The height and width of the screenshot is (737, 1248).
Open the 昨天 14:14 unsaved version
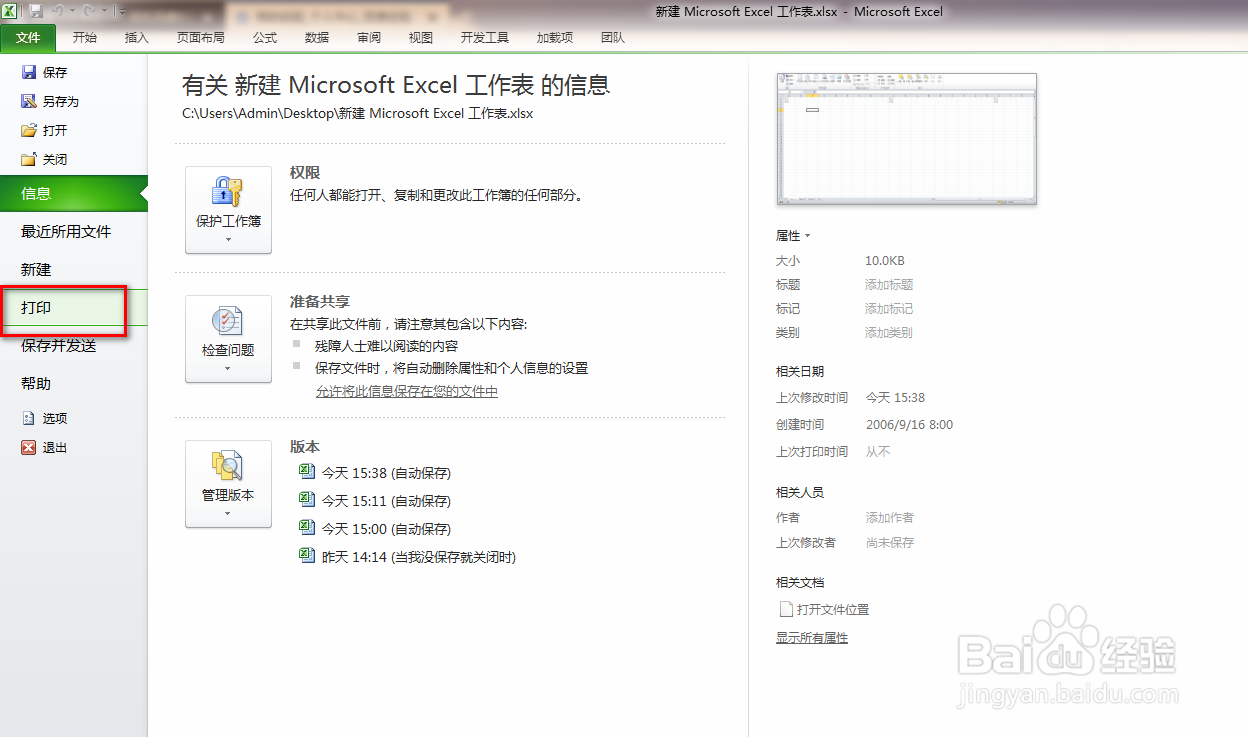pyautogui.click(x=408, y=556)
